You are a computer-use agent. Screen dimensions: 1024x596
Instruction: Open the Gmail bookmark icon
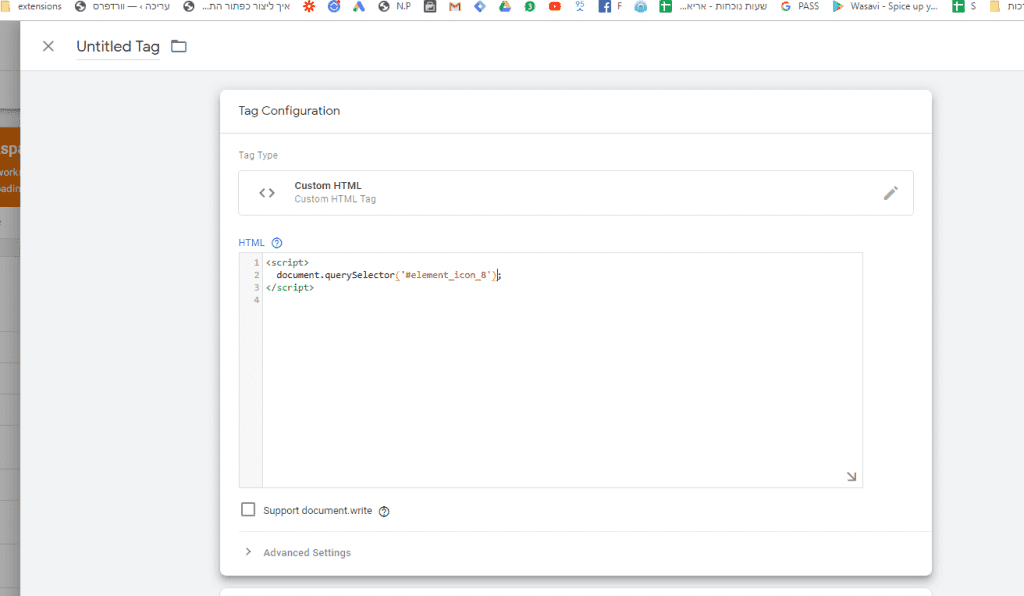[x=455, y=6]
